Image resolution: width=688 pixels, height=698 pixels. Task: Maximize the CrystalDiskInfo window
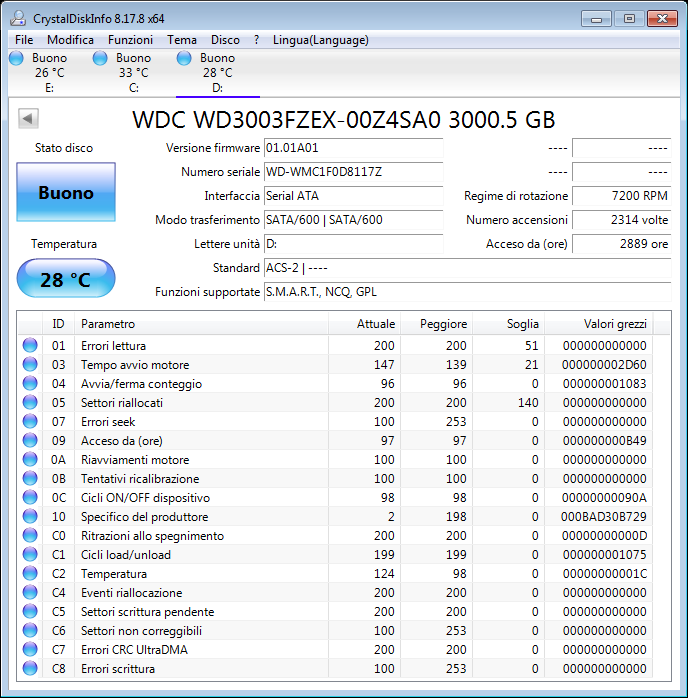click(629, 19)
